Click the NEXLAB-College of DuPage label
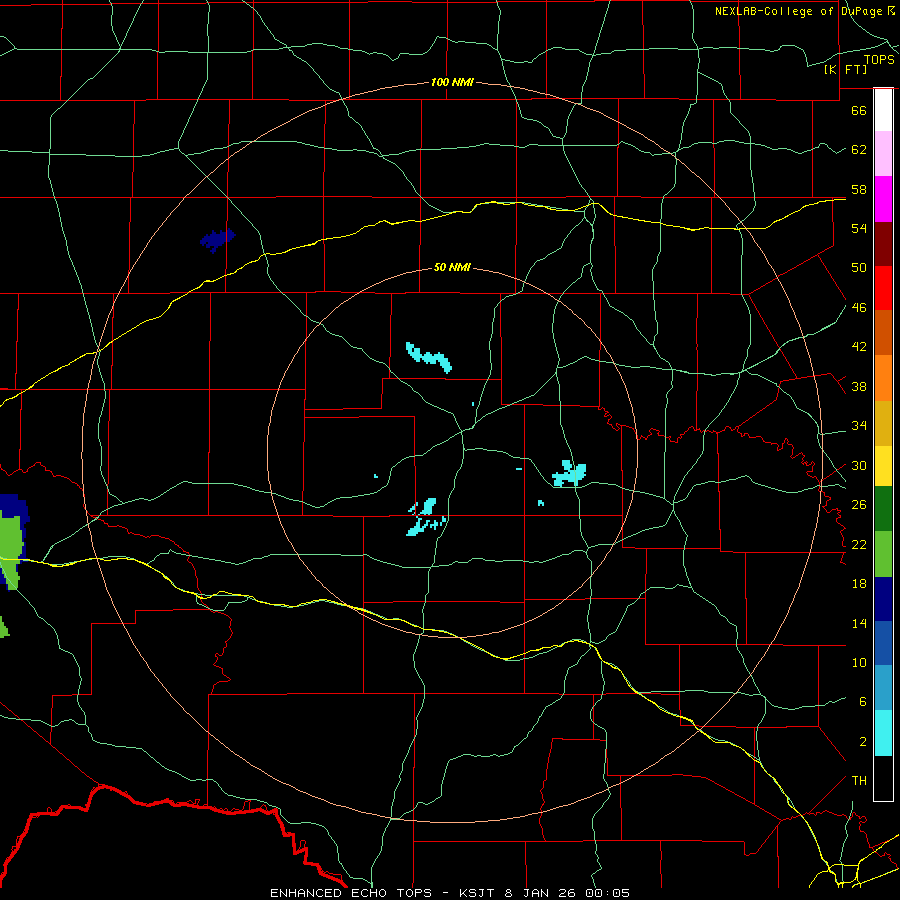 pyautogui.click(x=805, y=11)
